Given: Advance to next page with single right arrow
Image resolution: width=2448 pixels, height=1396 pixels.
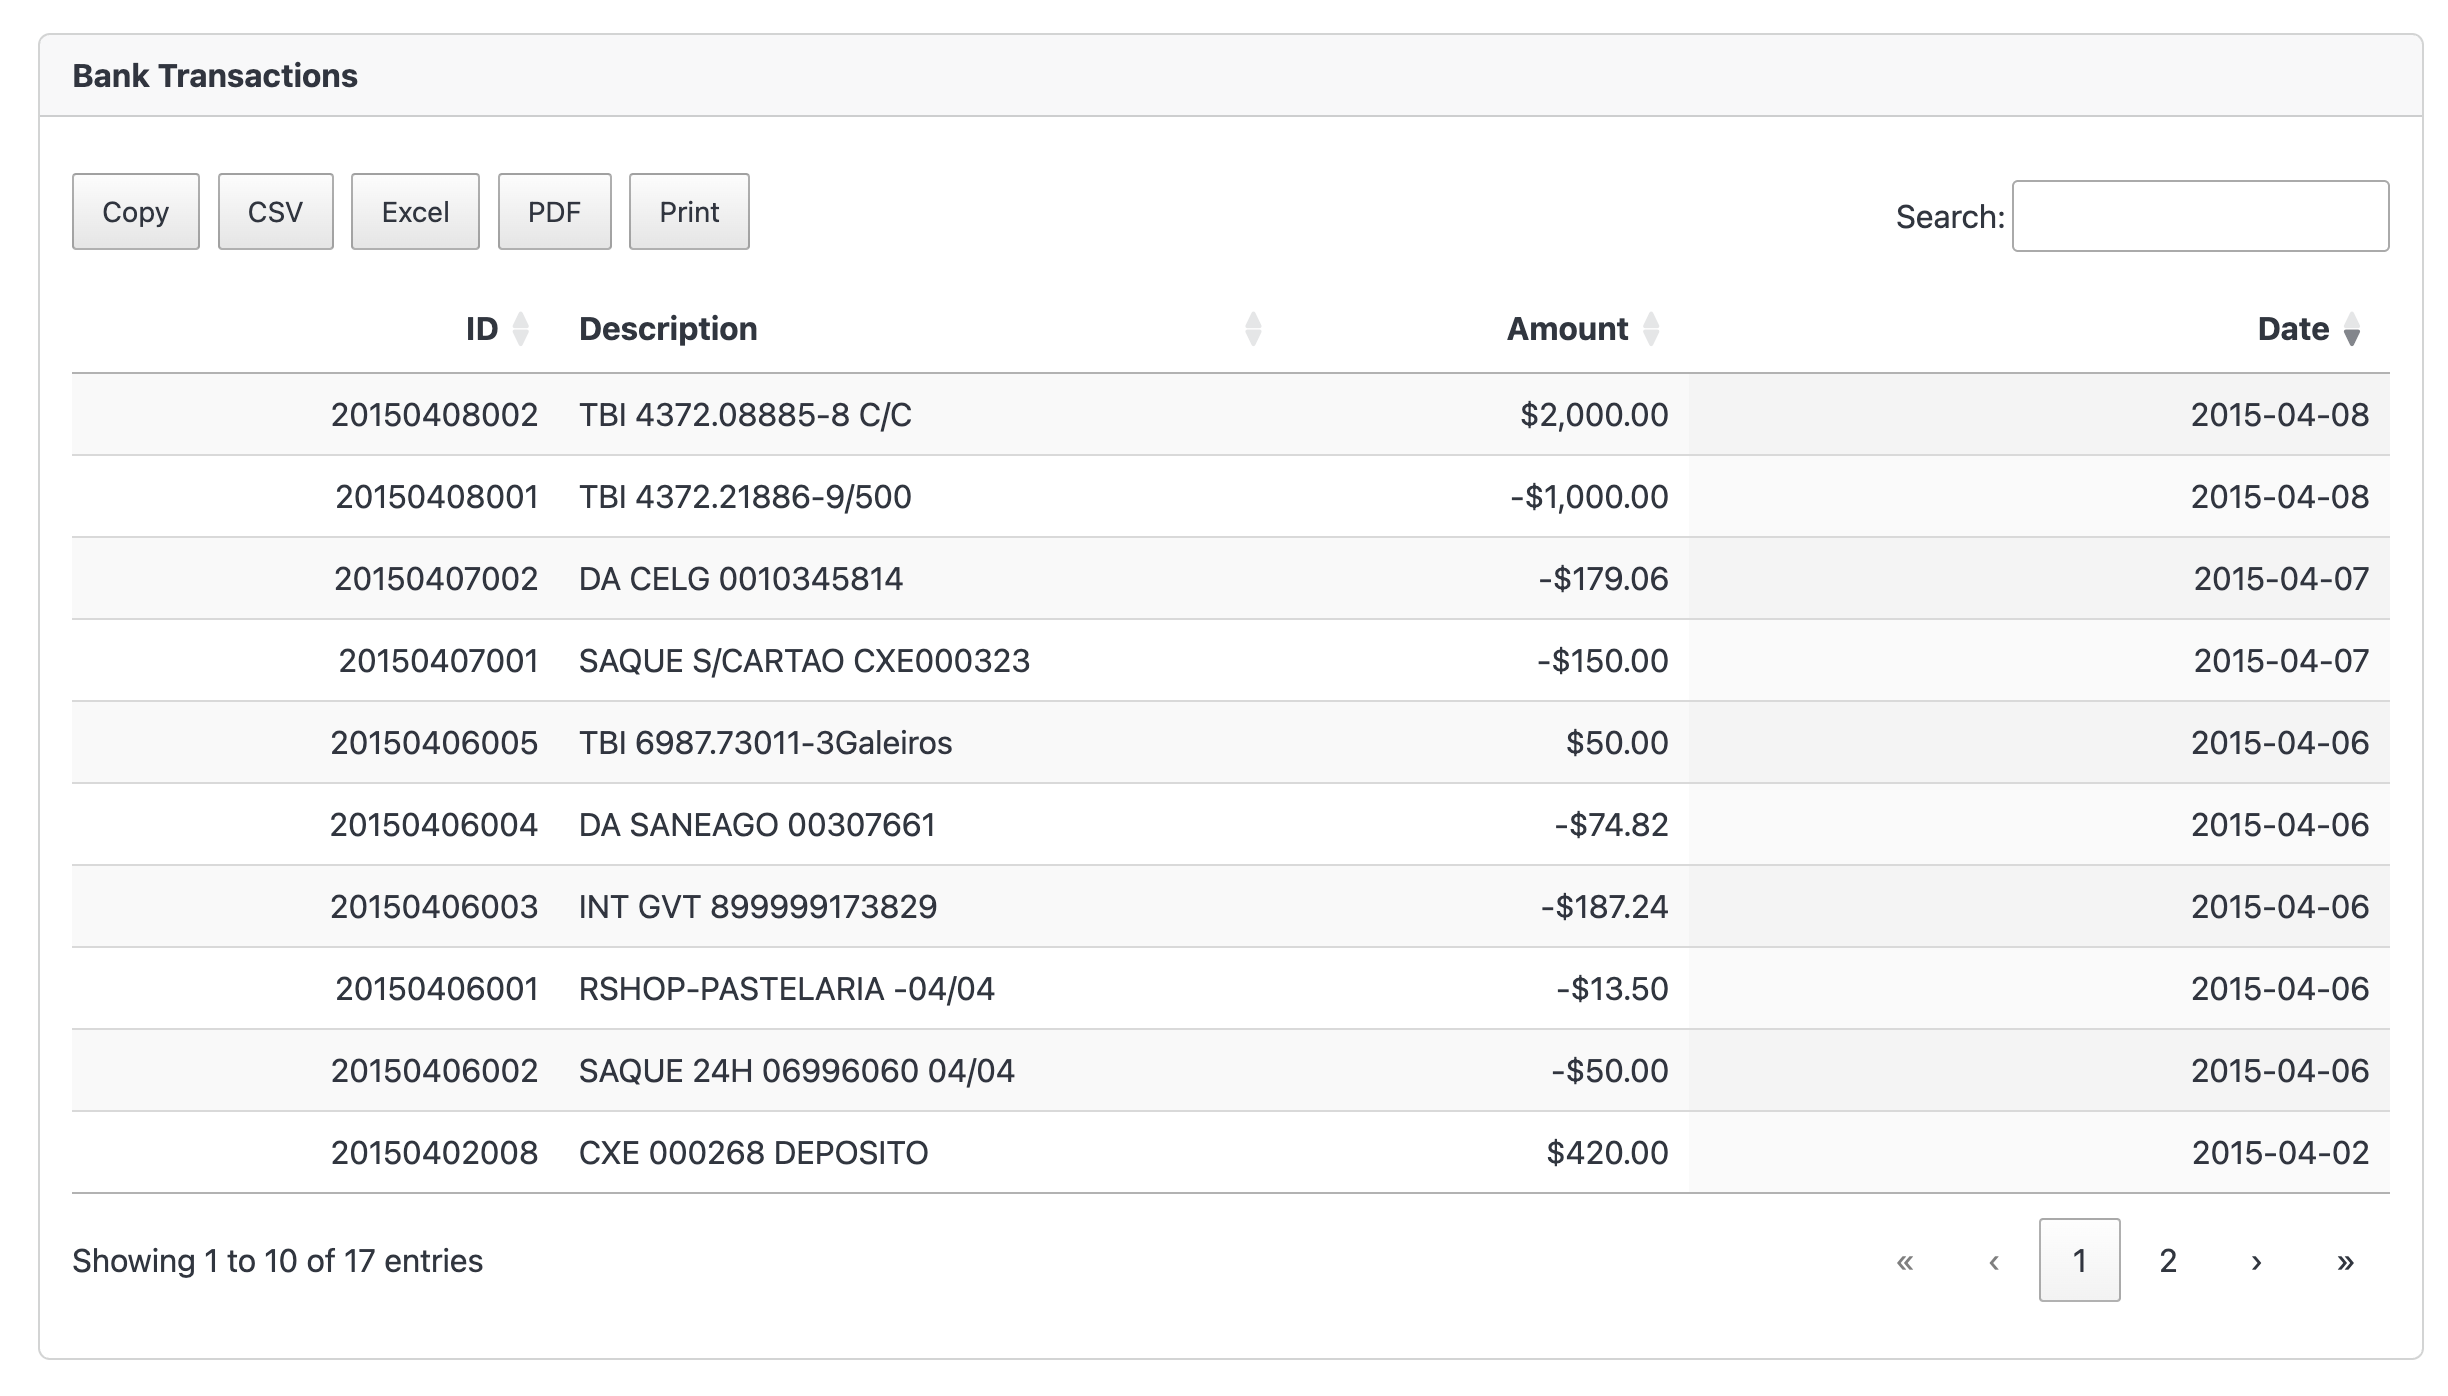Looking at the screenshot, I should click(2257, 1262).
